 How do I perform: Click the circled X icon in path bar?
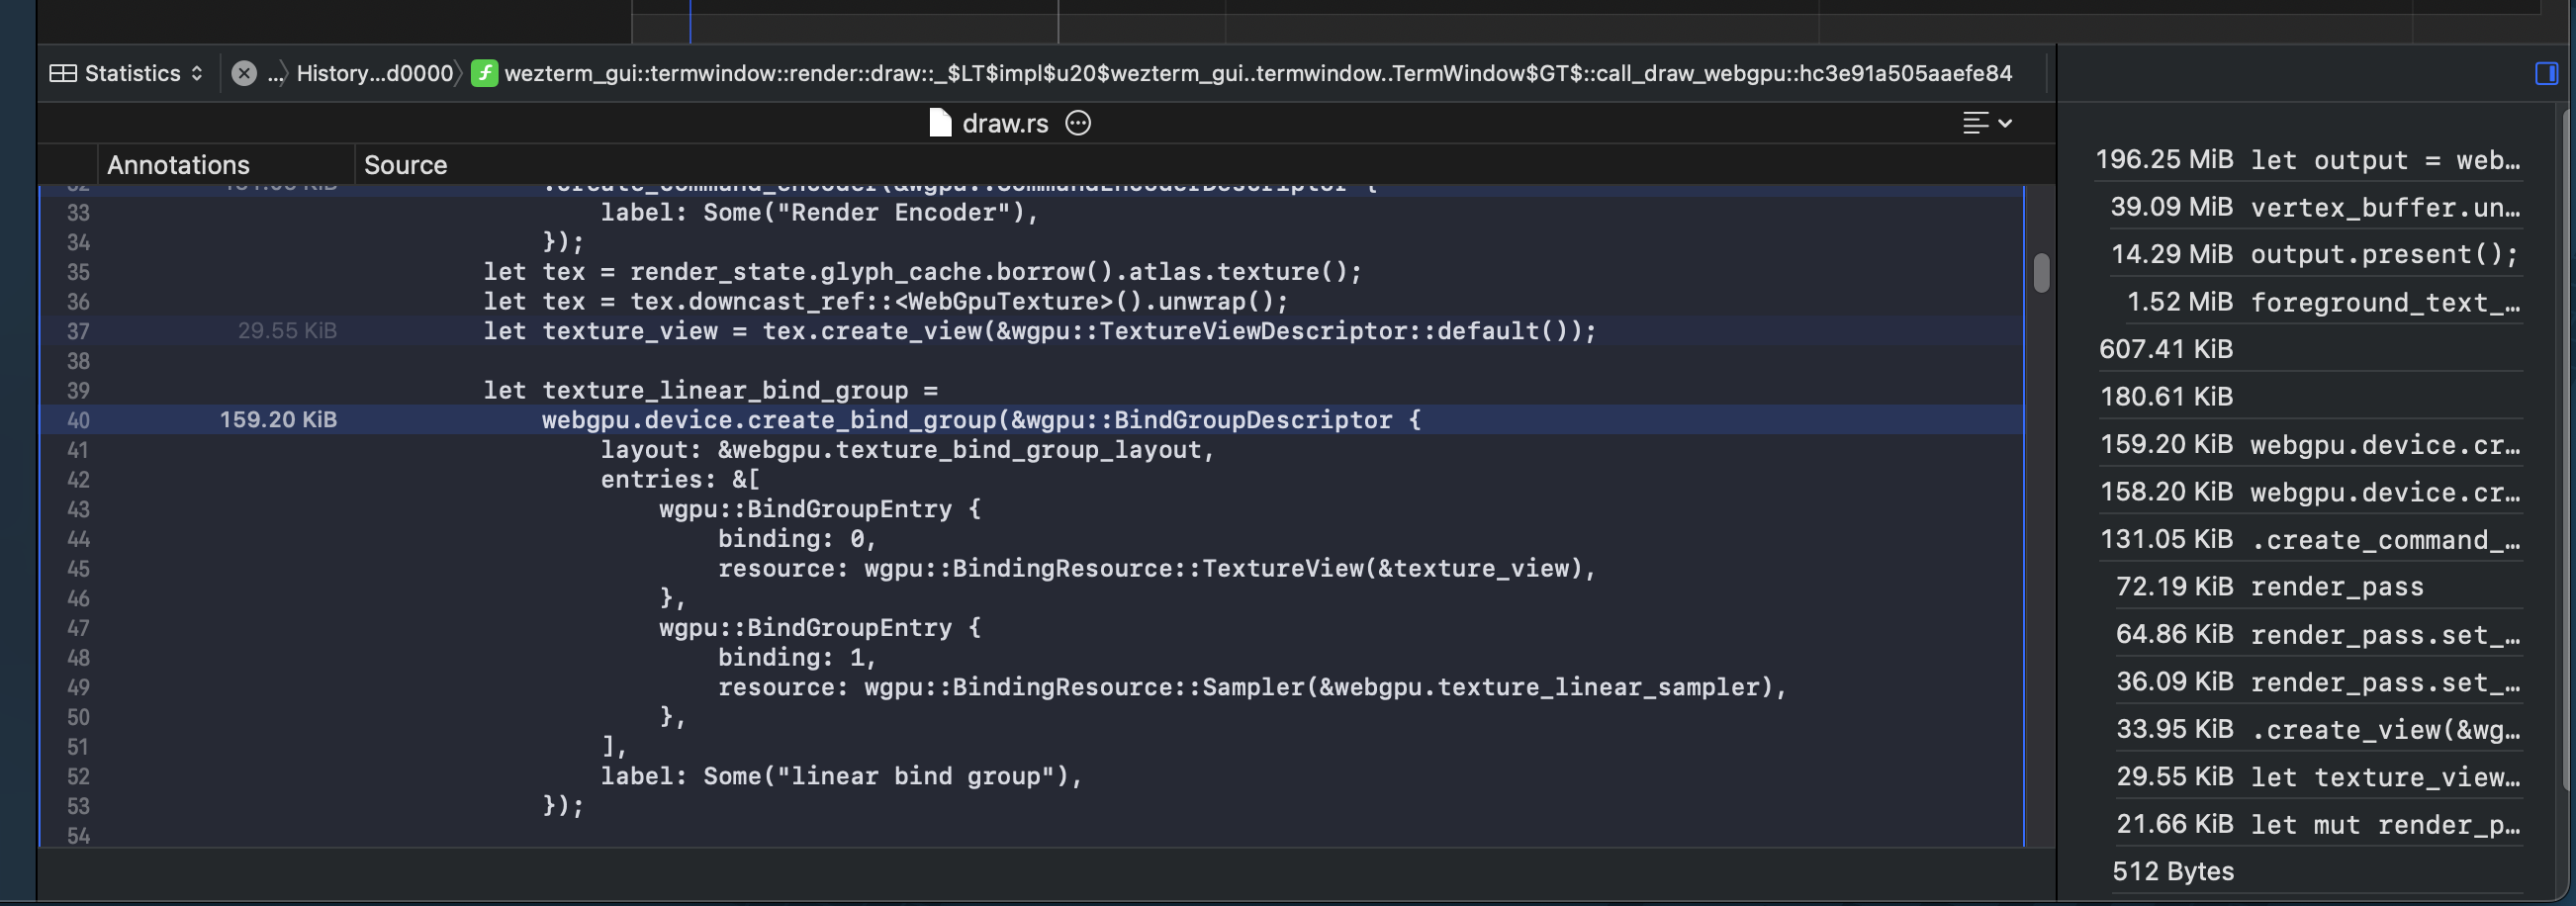(244, 73)
